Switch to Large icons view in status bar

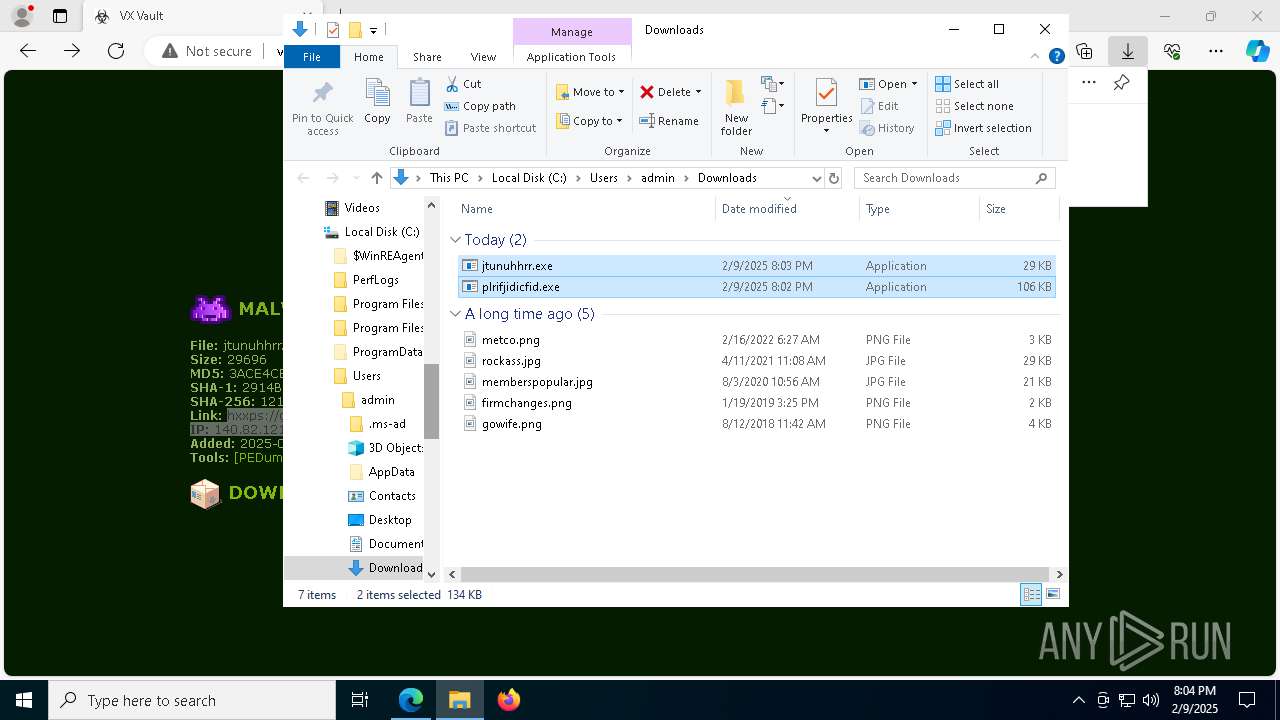(x=1052, y=594)
